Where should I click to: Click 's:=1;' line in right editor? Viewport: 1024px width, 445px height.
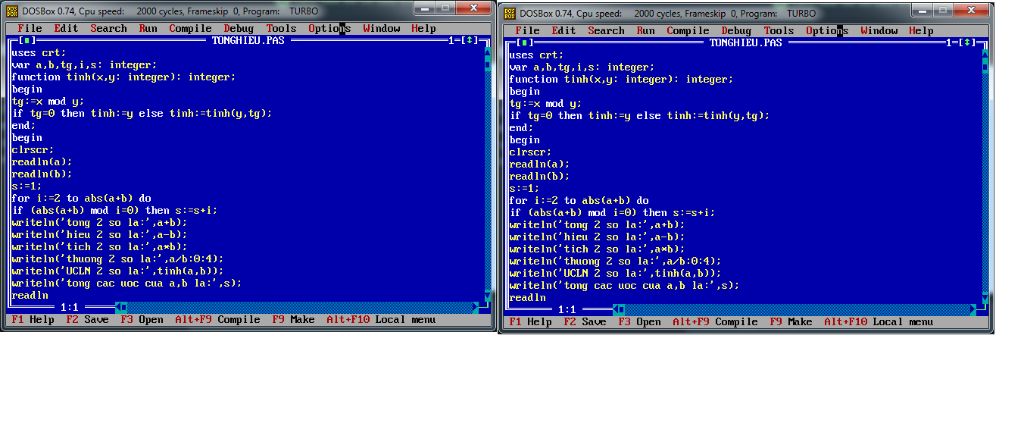(524, 188)
